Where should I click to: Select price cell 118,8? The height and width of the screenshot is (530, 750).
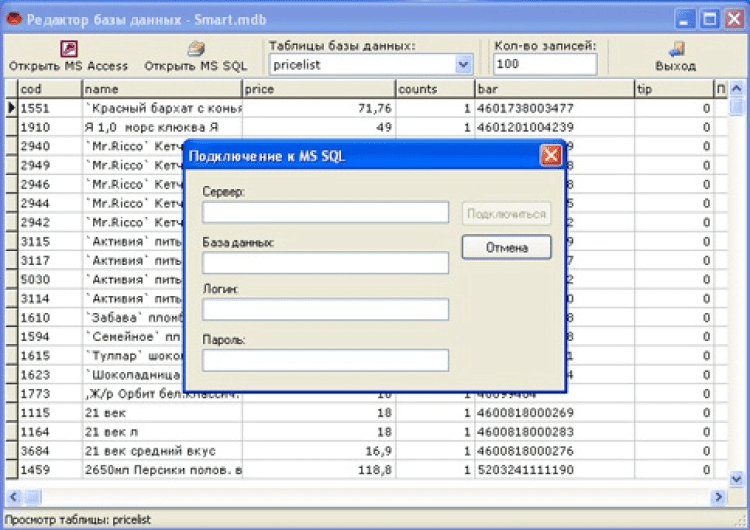319,470
